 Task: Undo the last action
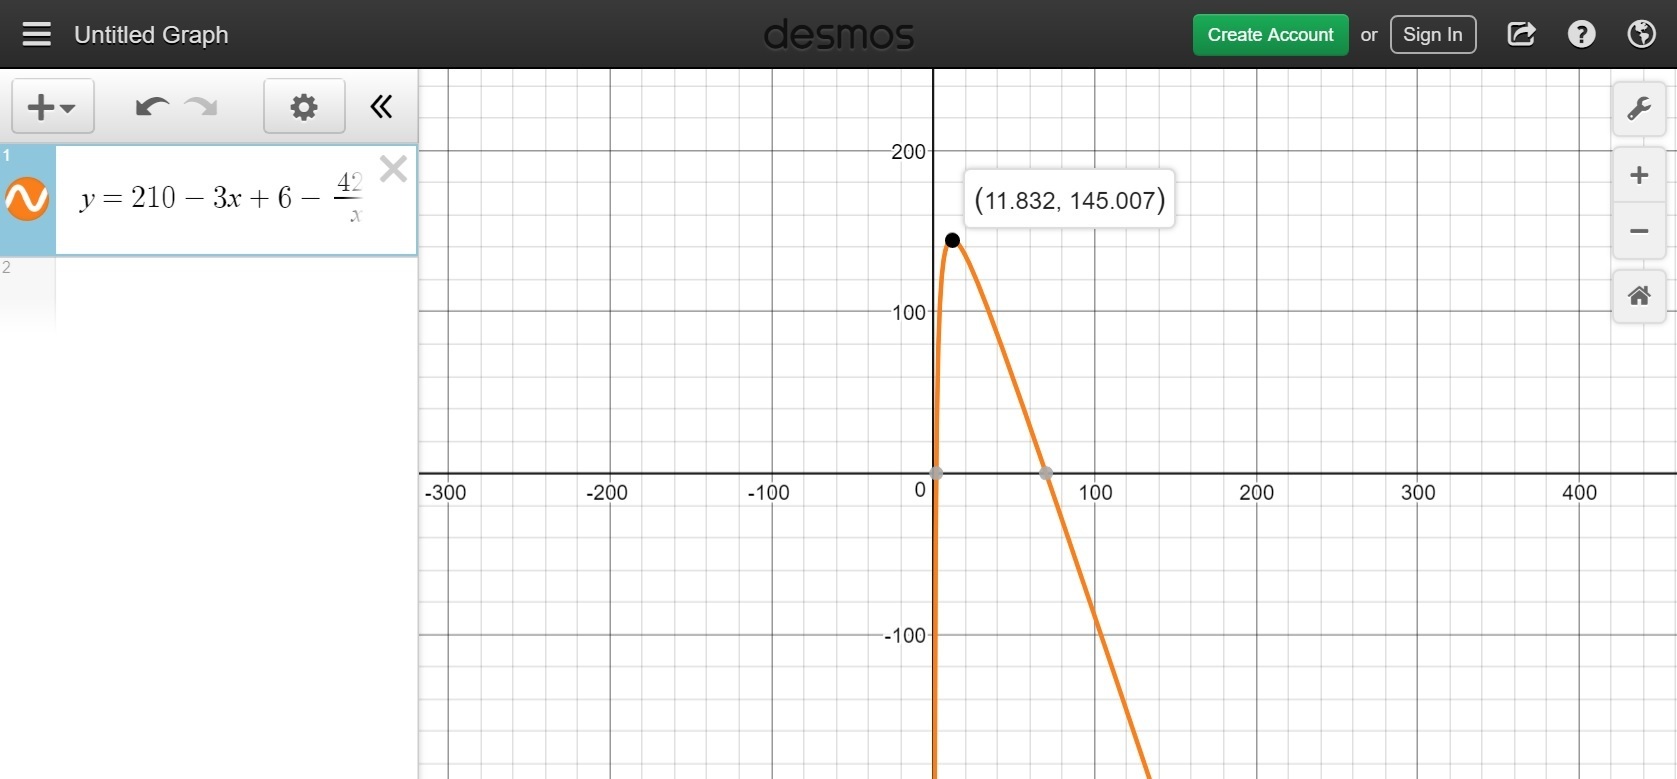(x=151, y=106)
